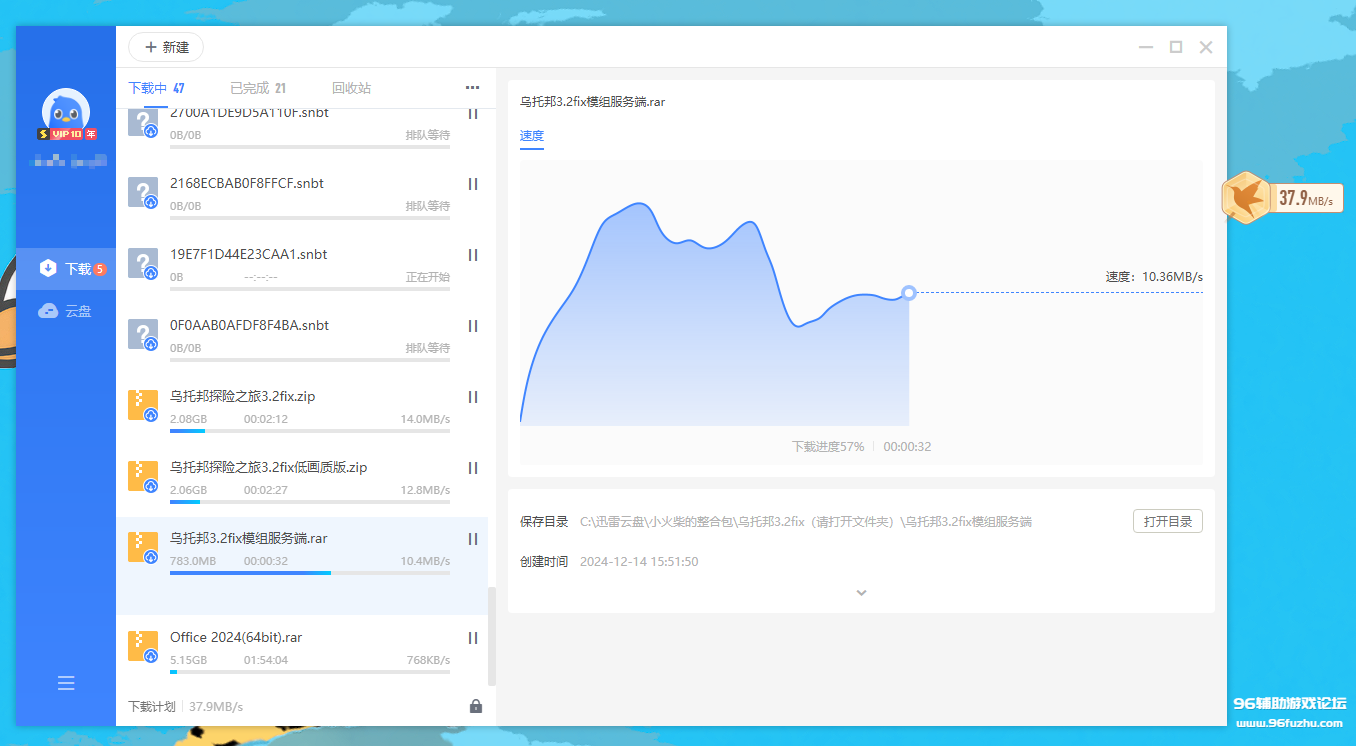The image size is (1356, 746).
Task: Pause the Office 2024(64bit).rar download
Action: pos(473,638)
